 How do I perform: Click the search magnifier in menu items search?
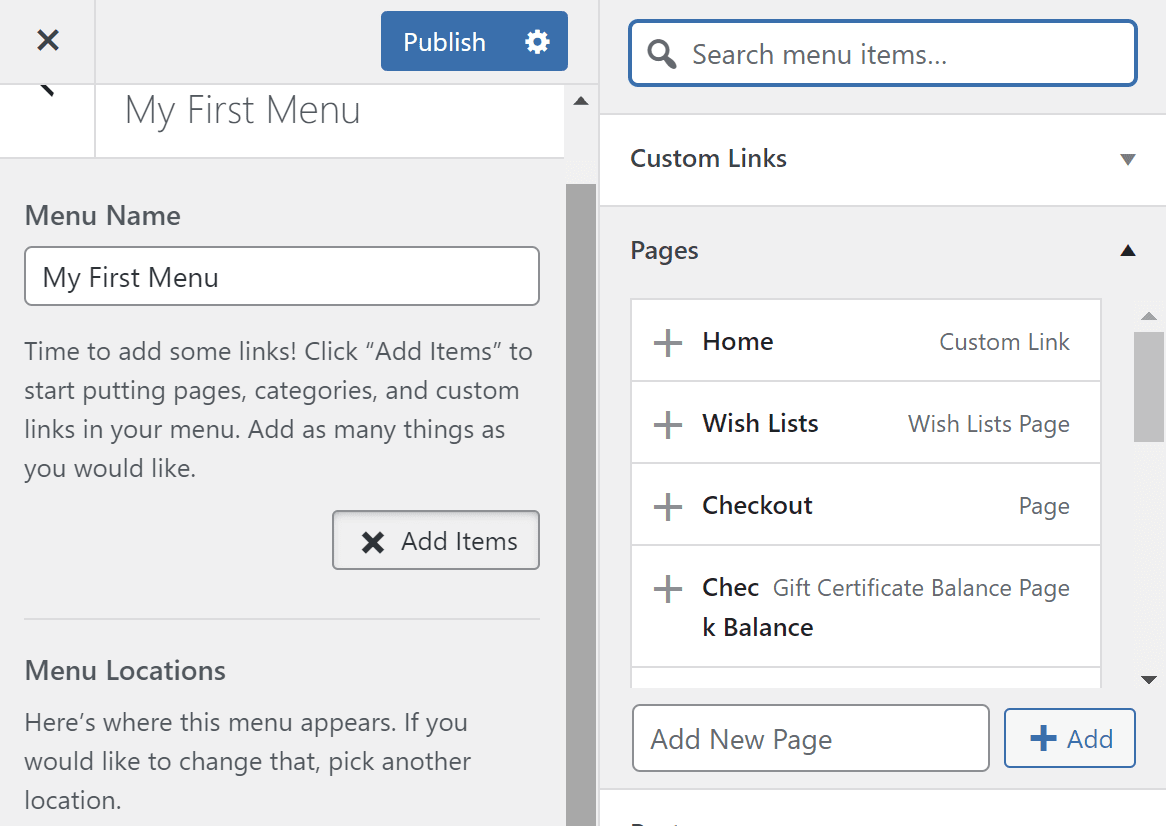click(x=660, y=54)
